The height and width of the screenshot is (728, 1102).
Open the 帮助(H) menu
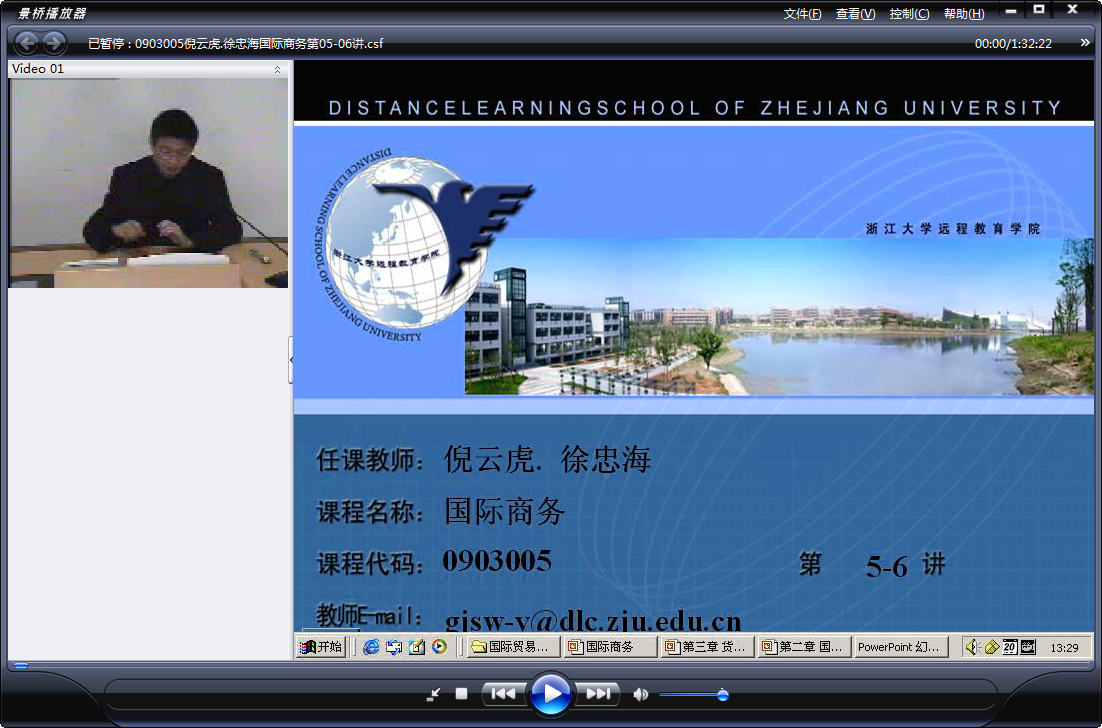pyautogui.click(x=964, y=14)
